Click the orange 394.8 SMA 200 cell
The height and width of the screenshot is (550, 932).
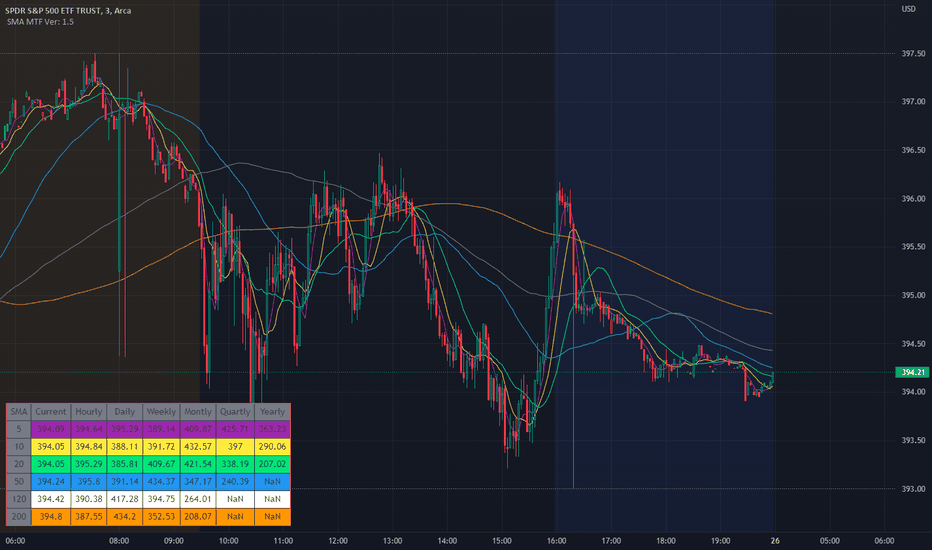51,517
